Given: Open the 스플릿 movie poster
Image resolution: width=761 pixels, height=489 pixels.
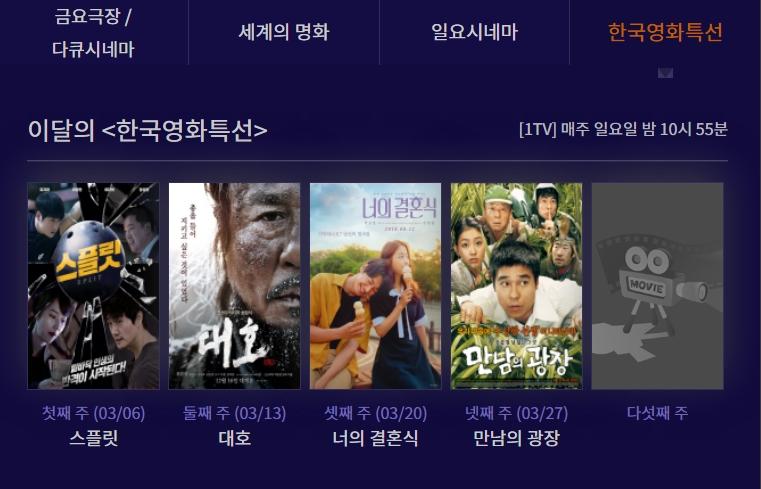Looking at the screenshot, I should (x=93, y=286).
